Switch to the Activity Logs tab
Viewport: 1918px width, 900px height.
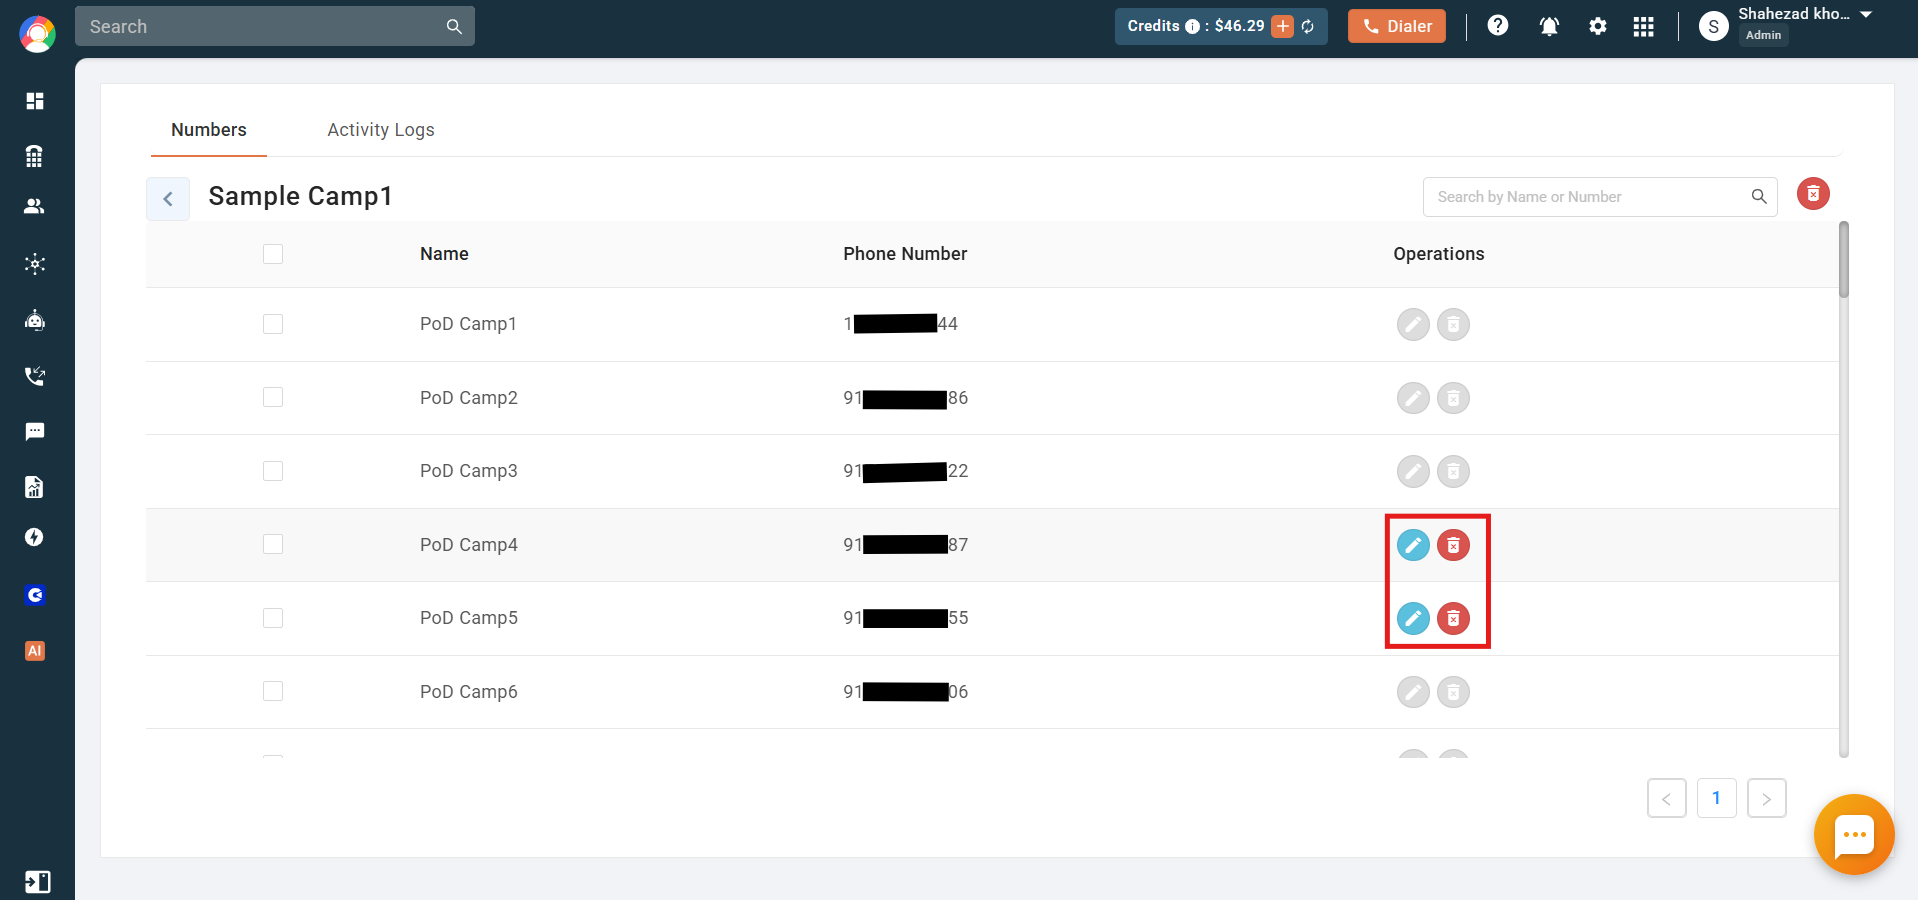pyautogui.click(x=381, y=130)
